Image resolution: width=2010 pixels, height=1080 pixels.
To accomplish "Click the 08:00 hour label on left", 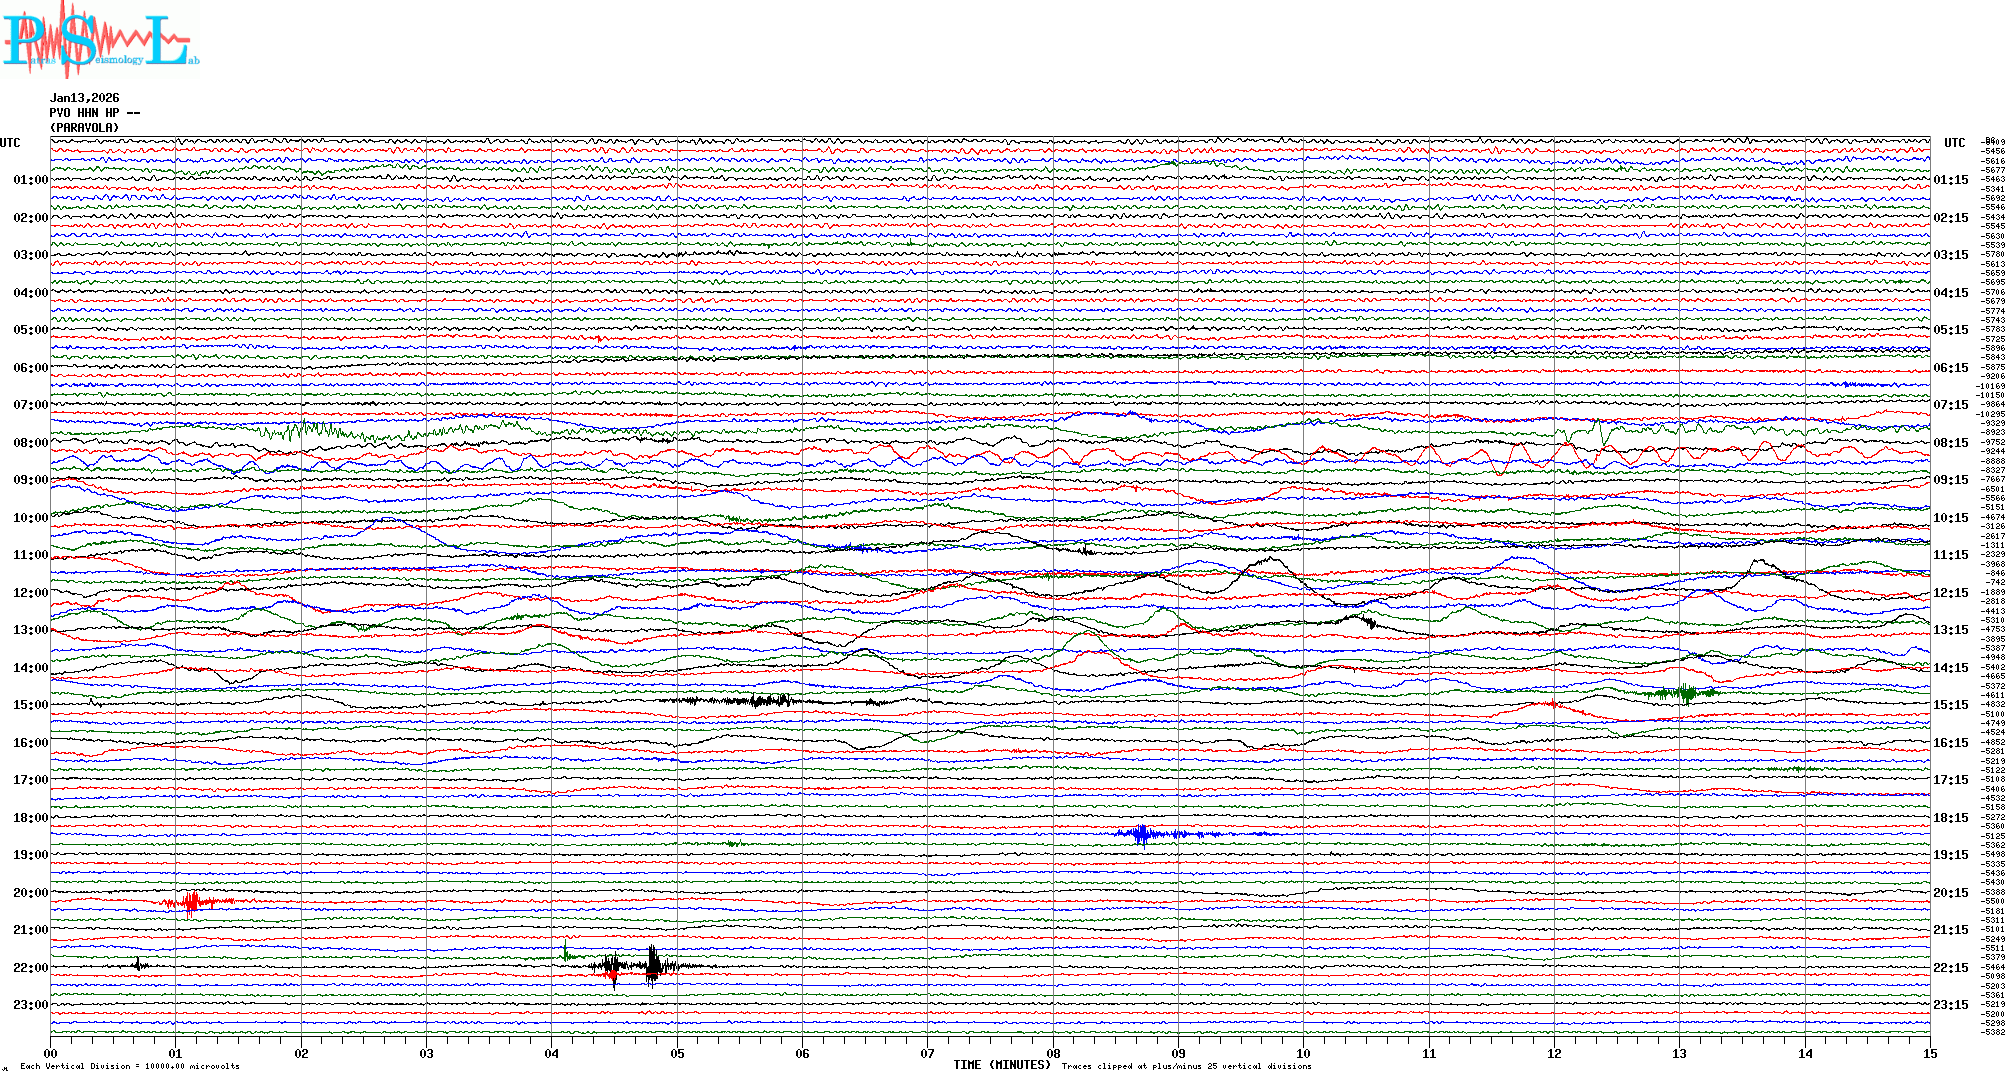I will (x=30, y=443).
